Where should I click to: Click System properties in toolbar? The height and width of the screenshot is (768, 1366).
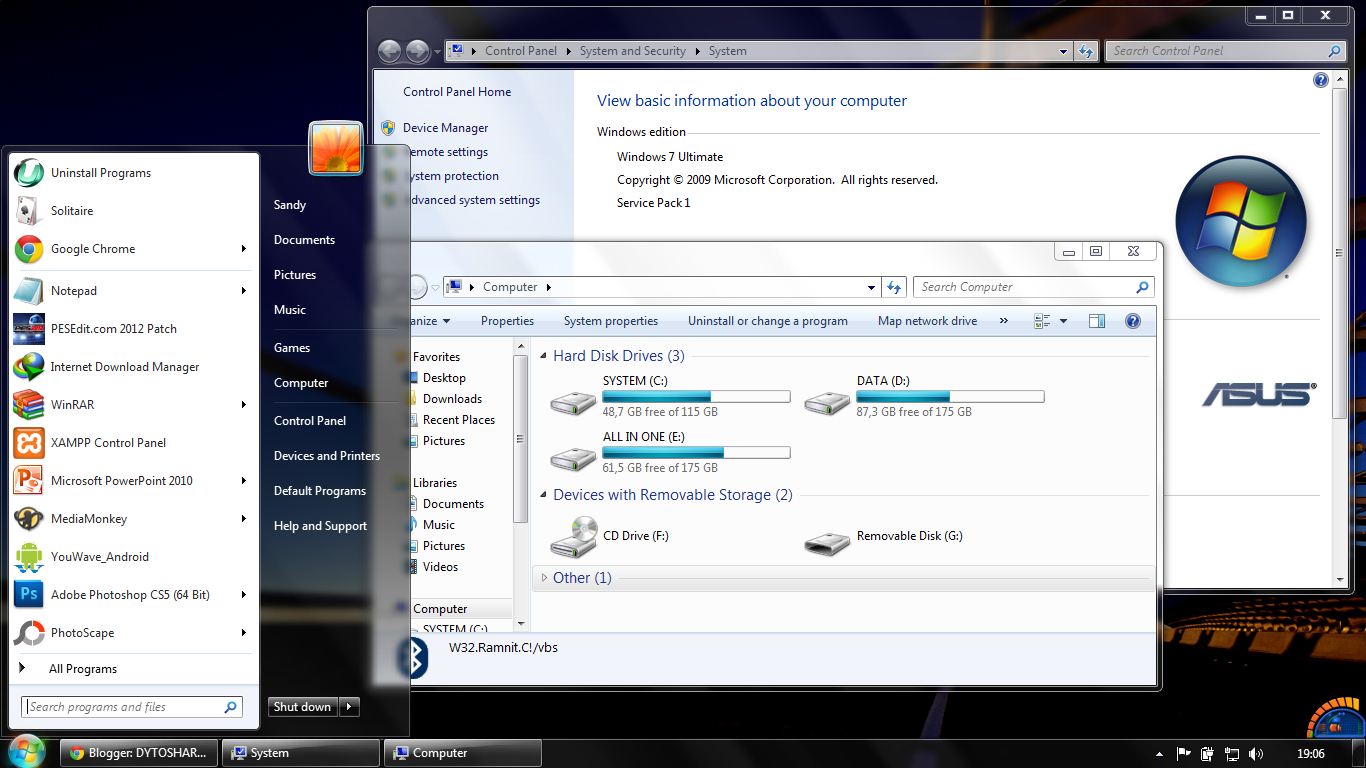coord(611,321)
